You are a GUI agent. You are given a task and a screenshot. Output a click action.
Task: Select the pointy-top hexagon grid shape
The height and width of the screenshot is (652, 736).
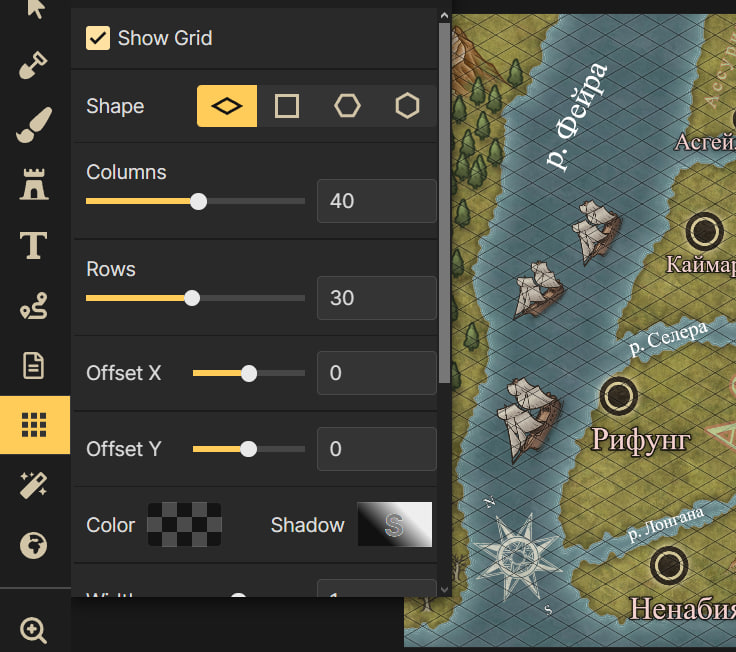407,106
